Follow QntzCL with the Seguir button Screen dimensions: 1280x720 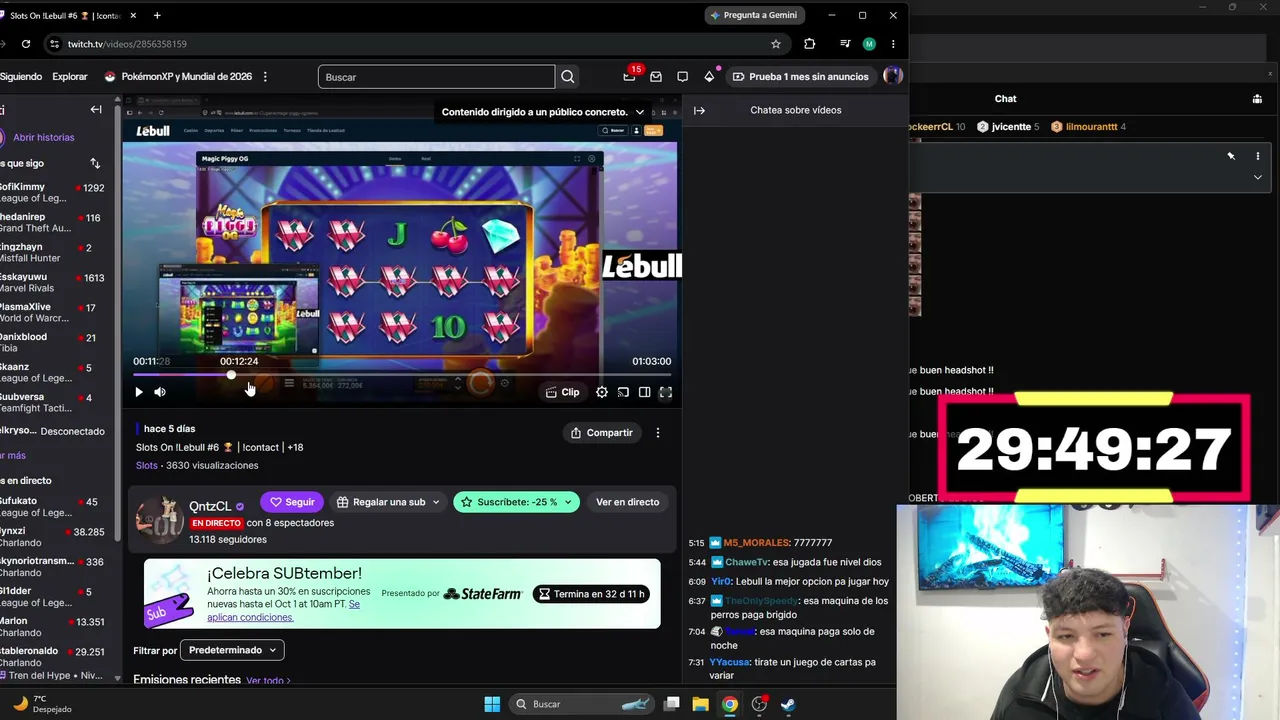[292, 502]
